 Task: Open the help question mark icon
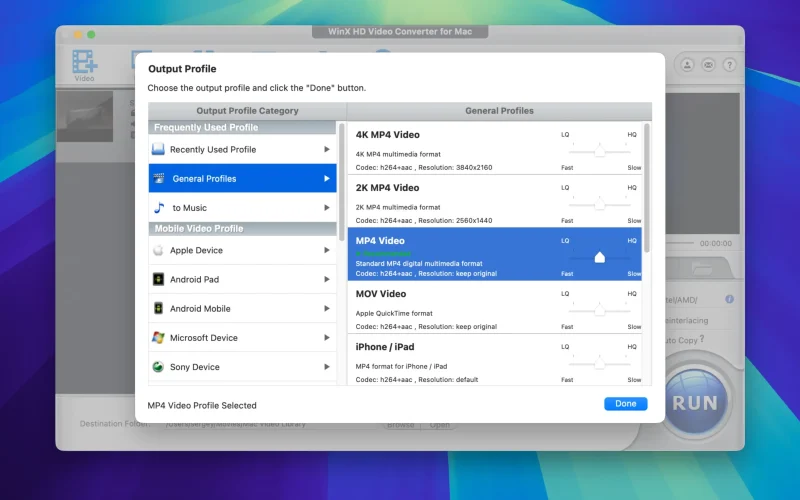730,65
